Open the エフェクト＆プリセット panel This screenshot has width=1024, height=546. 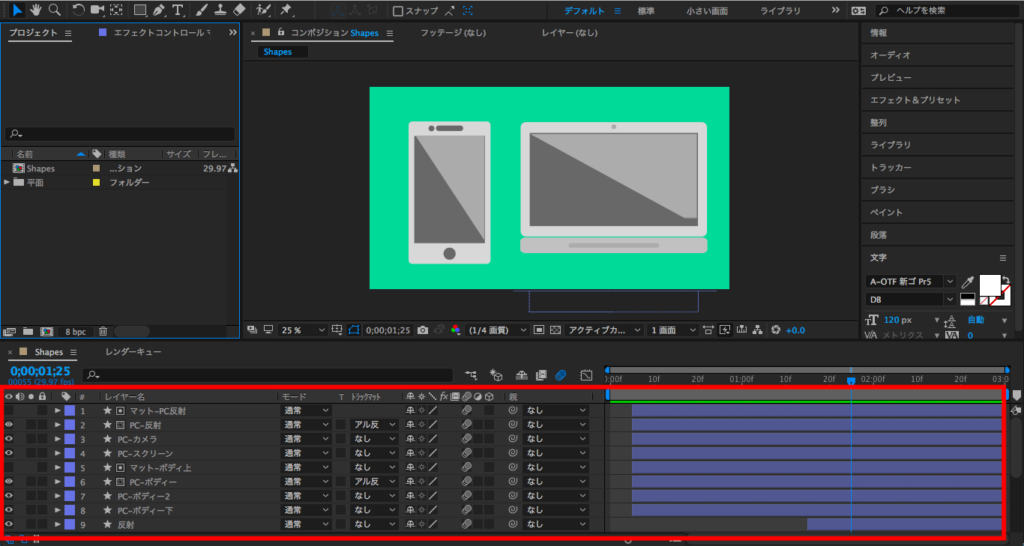914,100
